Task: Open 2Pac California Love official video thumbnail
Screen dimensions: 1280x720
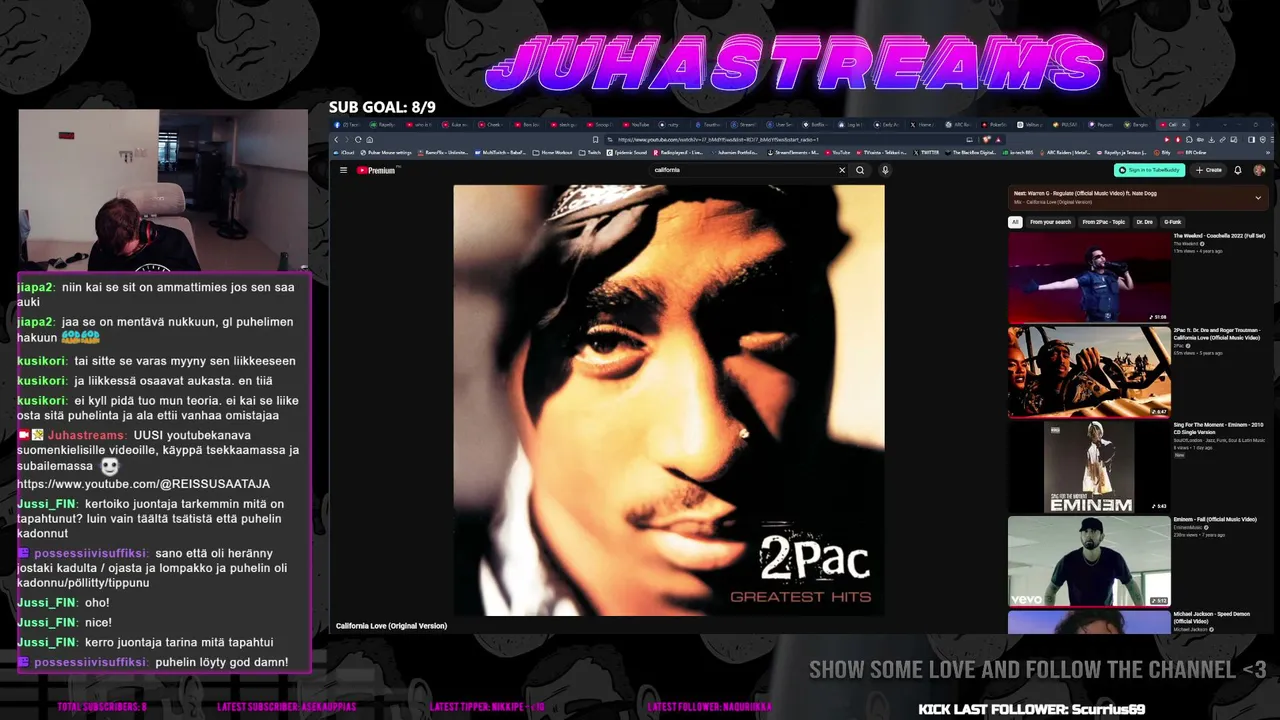Action: tap(1089, 372)
